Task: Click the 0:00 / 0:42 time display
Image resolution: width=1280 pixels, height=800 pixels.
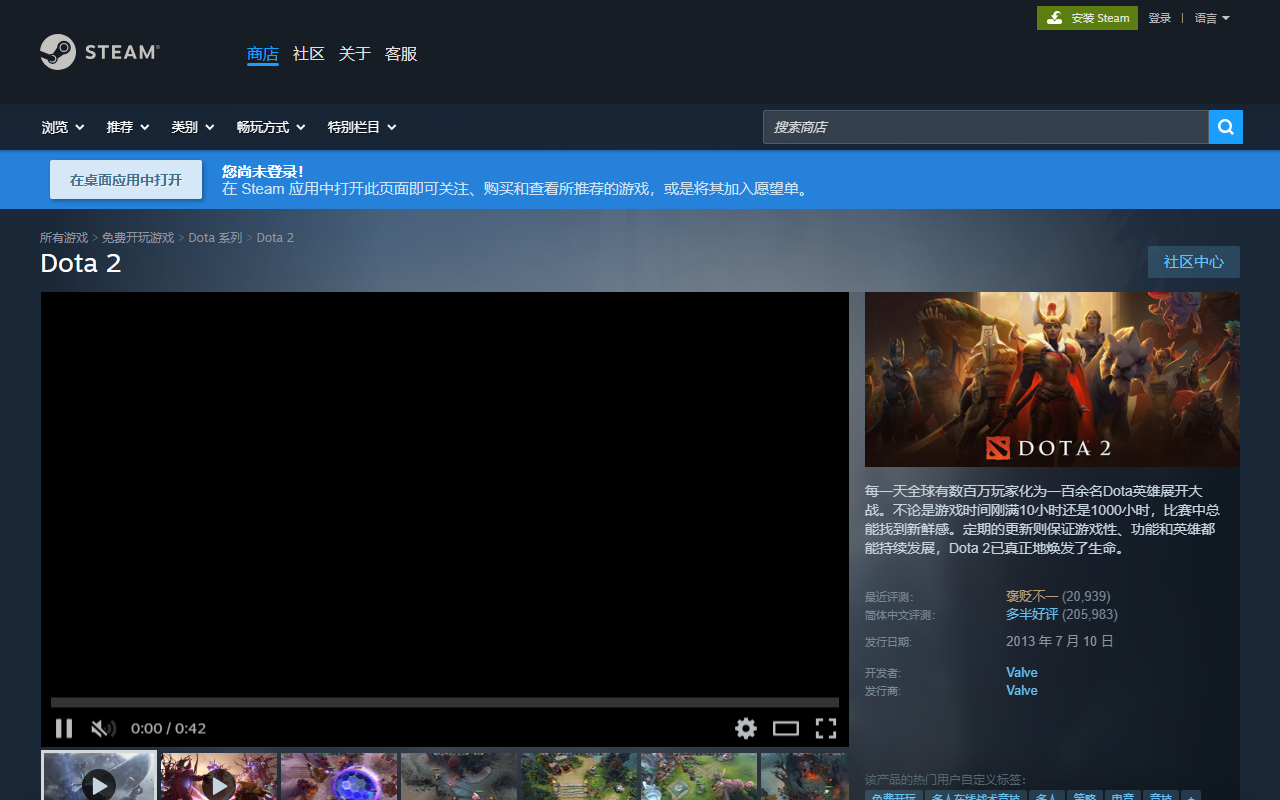Action: (x=168, y=728)
